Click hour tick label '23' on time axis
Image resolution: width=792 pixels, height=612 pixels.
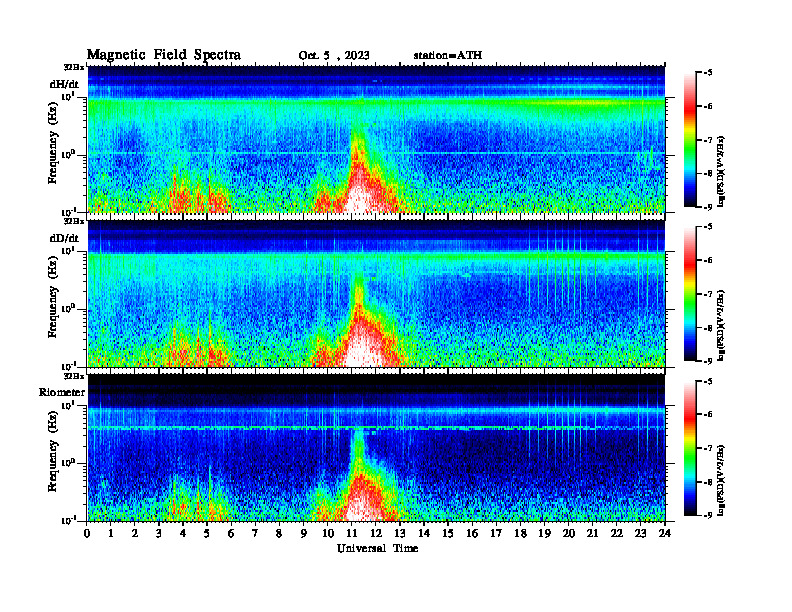[640, 533]
